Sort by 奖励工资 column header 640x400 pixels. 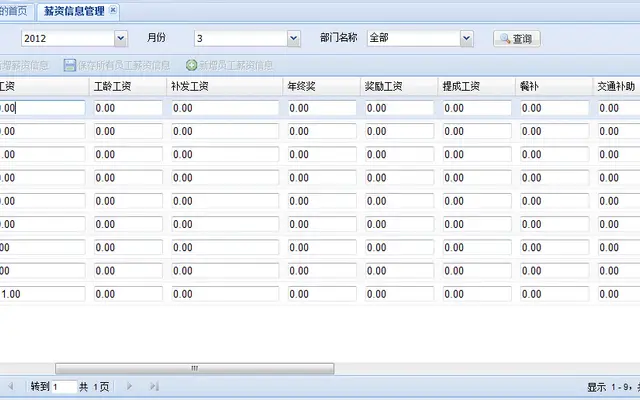point(399,87)
